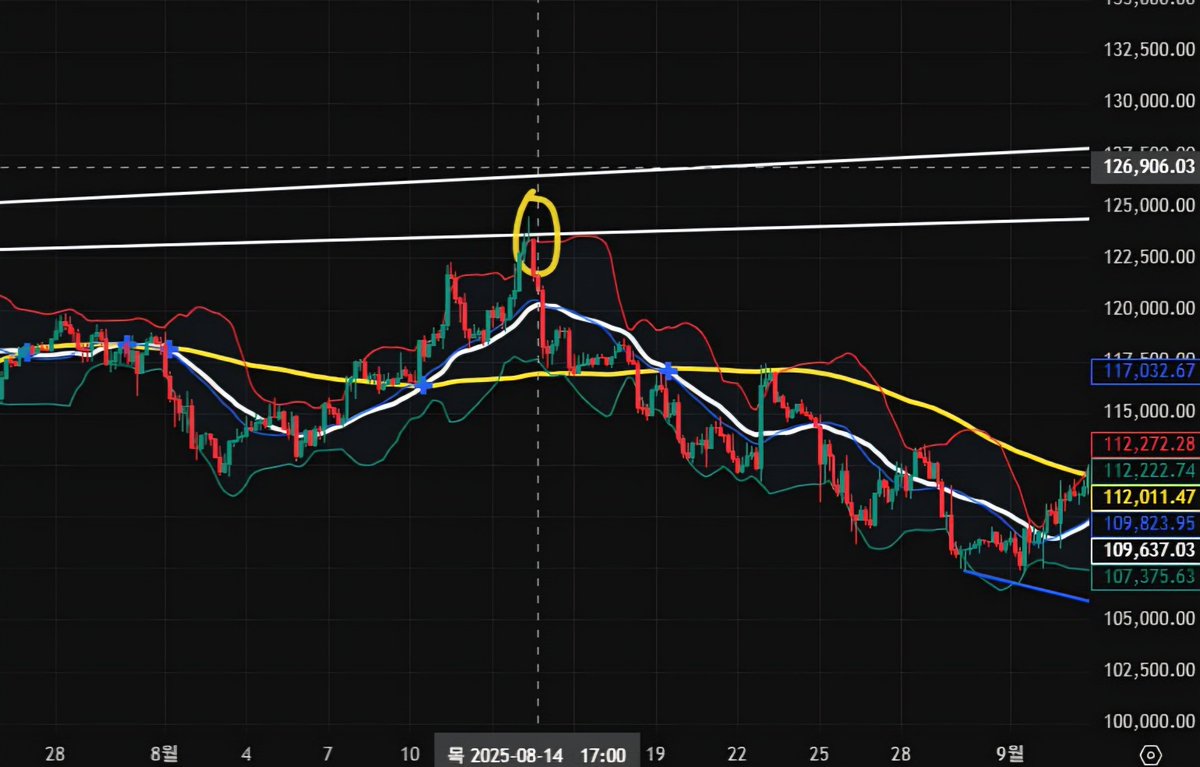Click the green price label 112,222.74

pos(1147,470)
